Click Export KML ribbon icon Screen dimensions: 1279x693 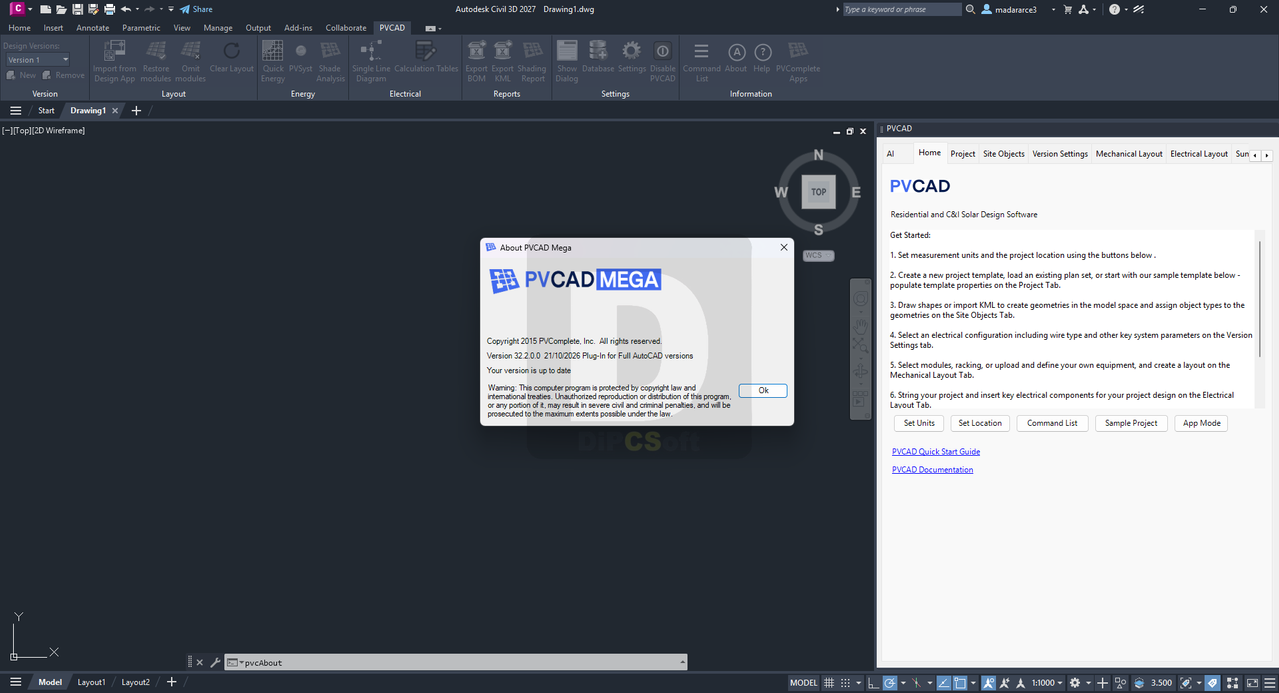coord(503,61)
